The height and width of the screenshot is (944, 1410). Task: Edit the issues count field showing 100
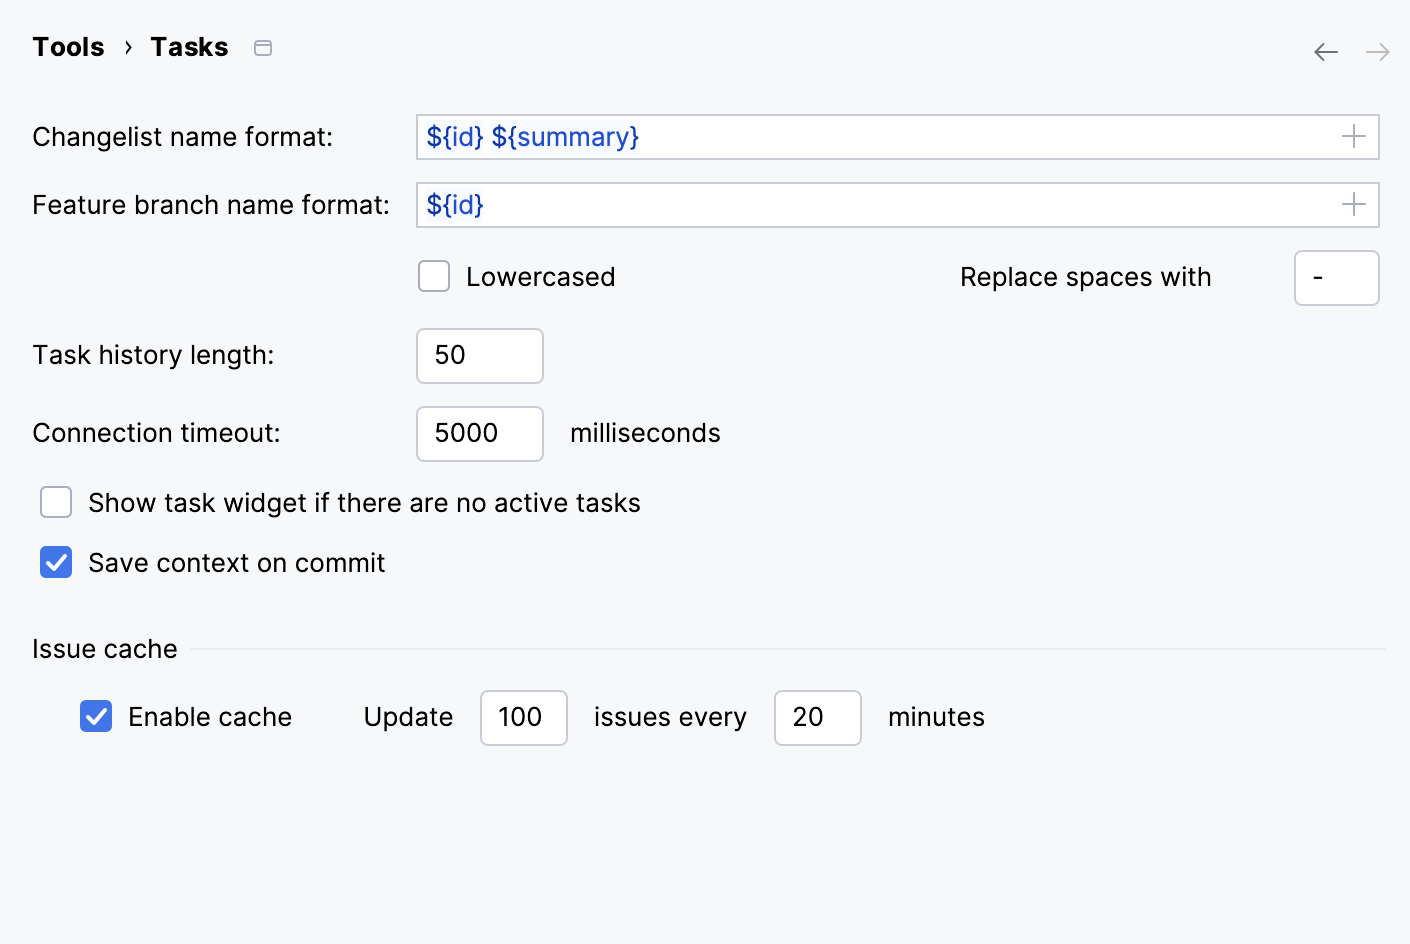point(523,717)
